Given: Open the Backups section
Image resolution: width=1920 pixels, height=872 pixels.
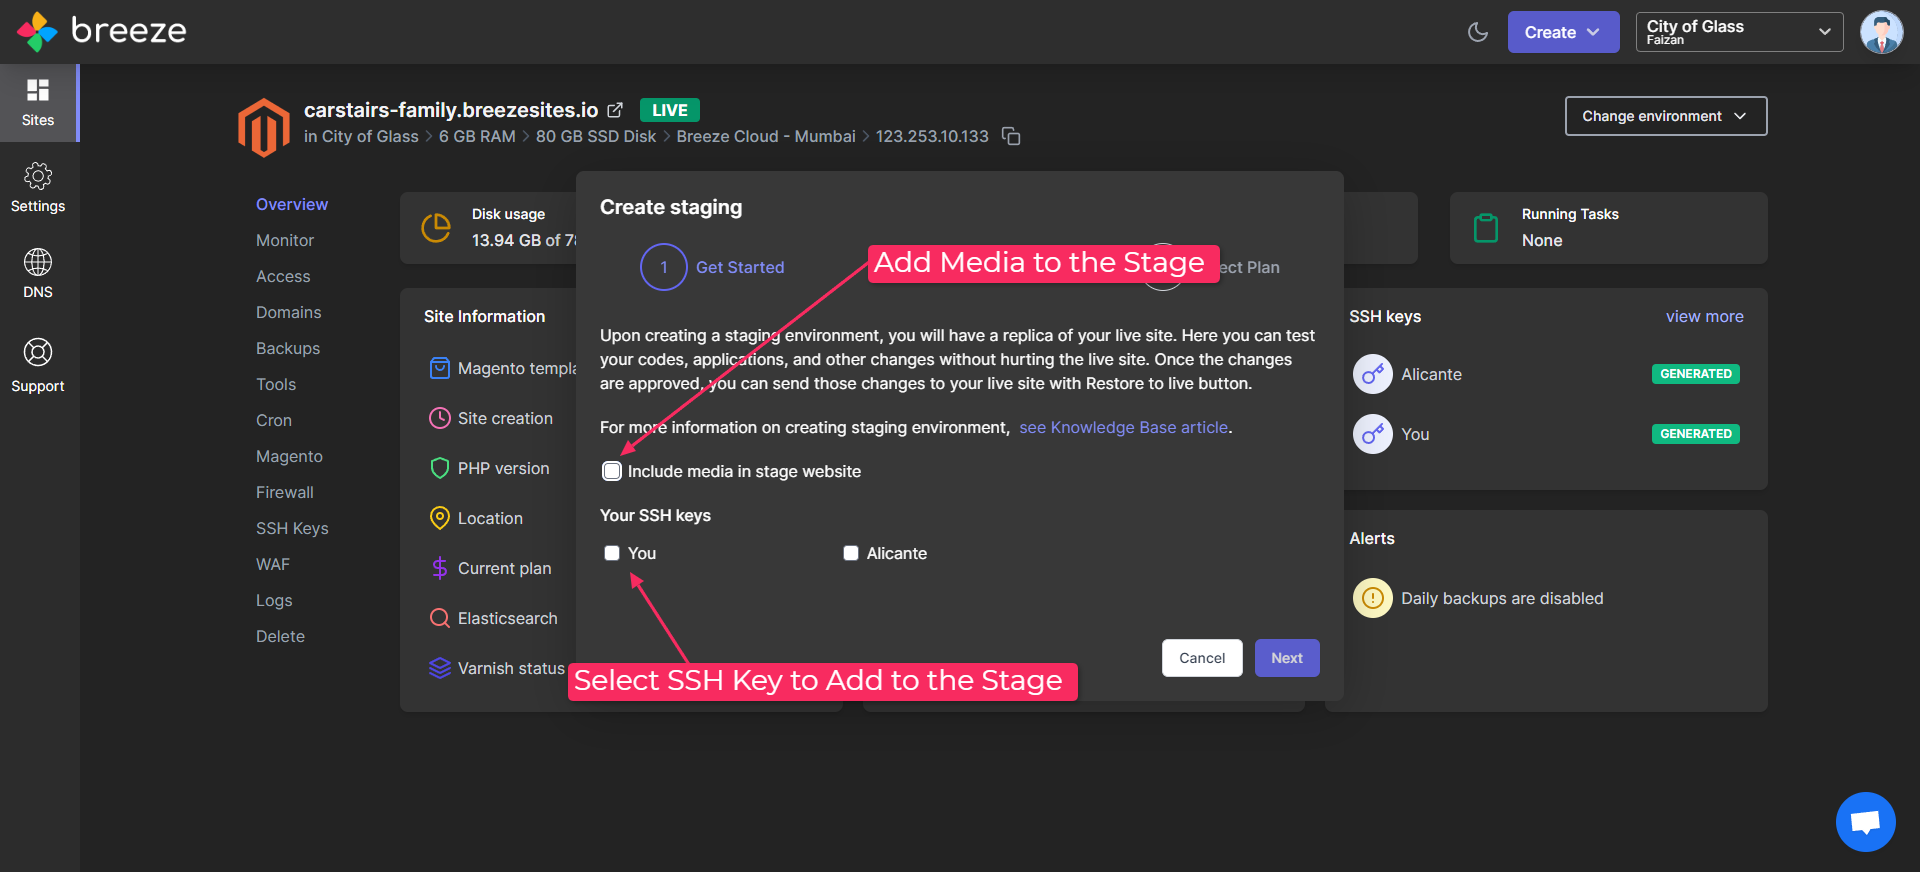Looking at the screenshot, I should [x=288, y=348].
